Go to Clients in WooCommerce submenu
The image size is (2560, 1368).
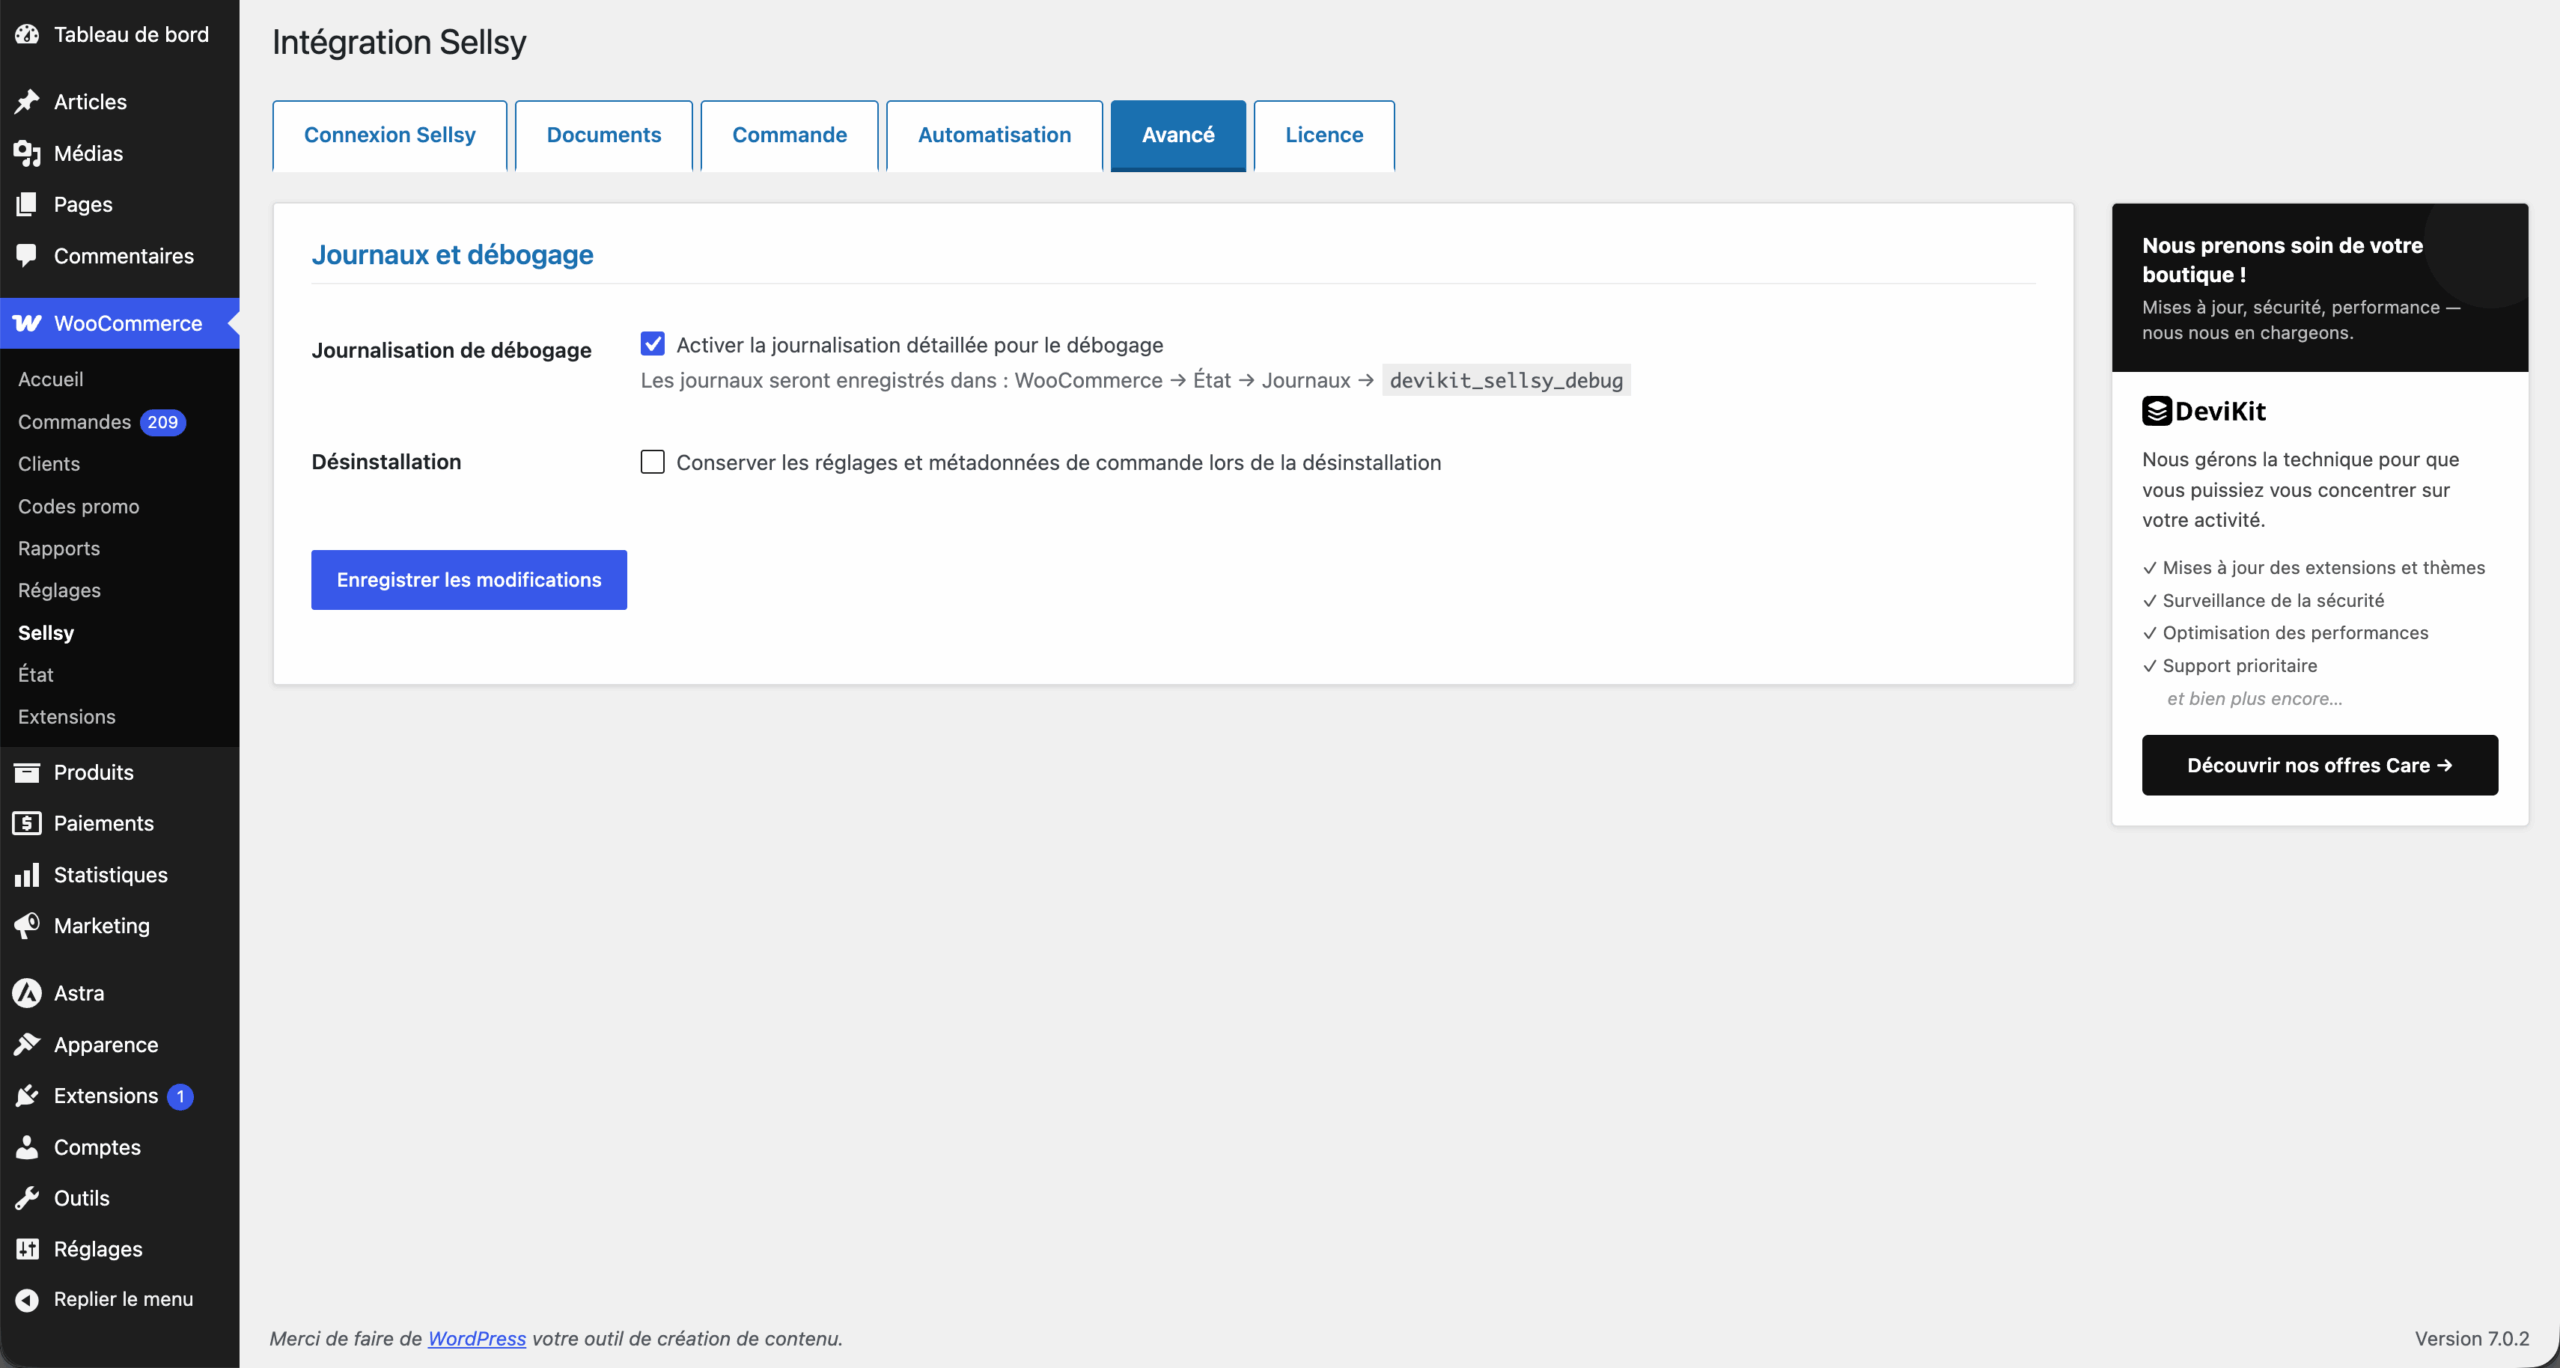coord(49,464)
